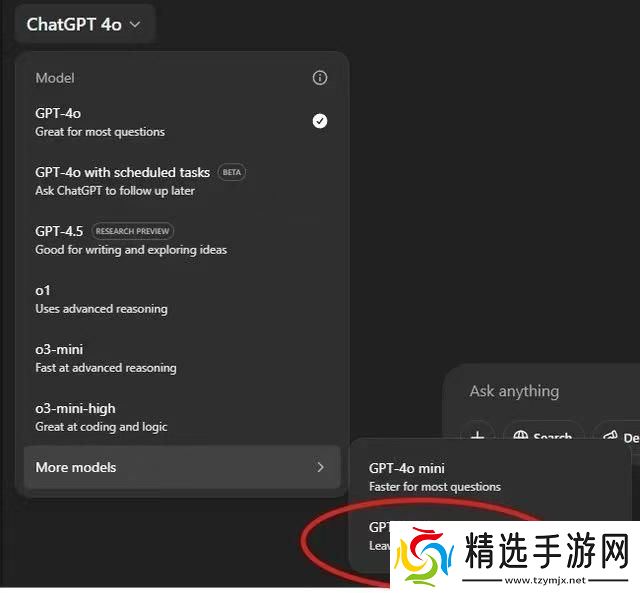The width and height of the screenshot is (640, 593).
Task: Select GPT-4o mini from submenu
Action: tap(489, 477)
